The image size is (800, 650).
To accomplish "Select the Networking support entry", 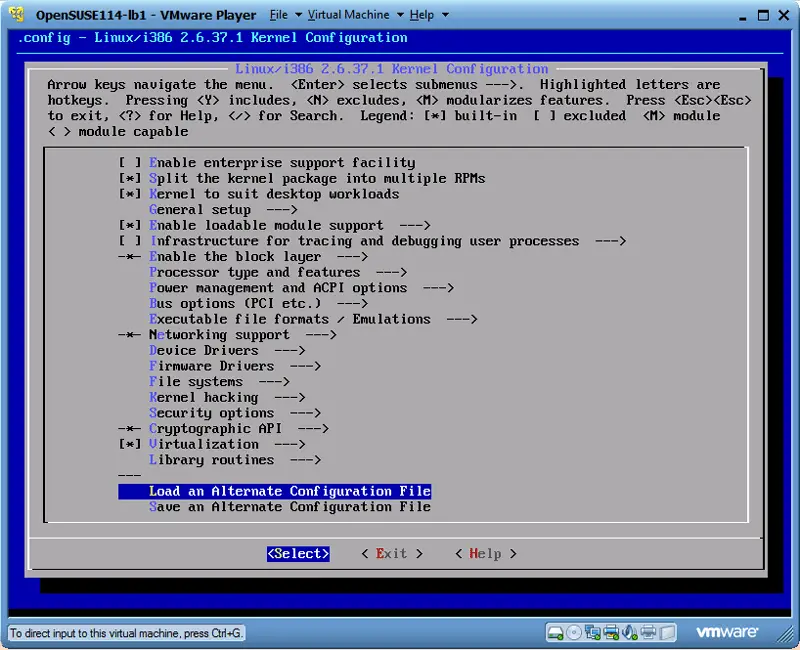I will [x=228, y=335].
